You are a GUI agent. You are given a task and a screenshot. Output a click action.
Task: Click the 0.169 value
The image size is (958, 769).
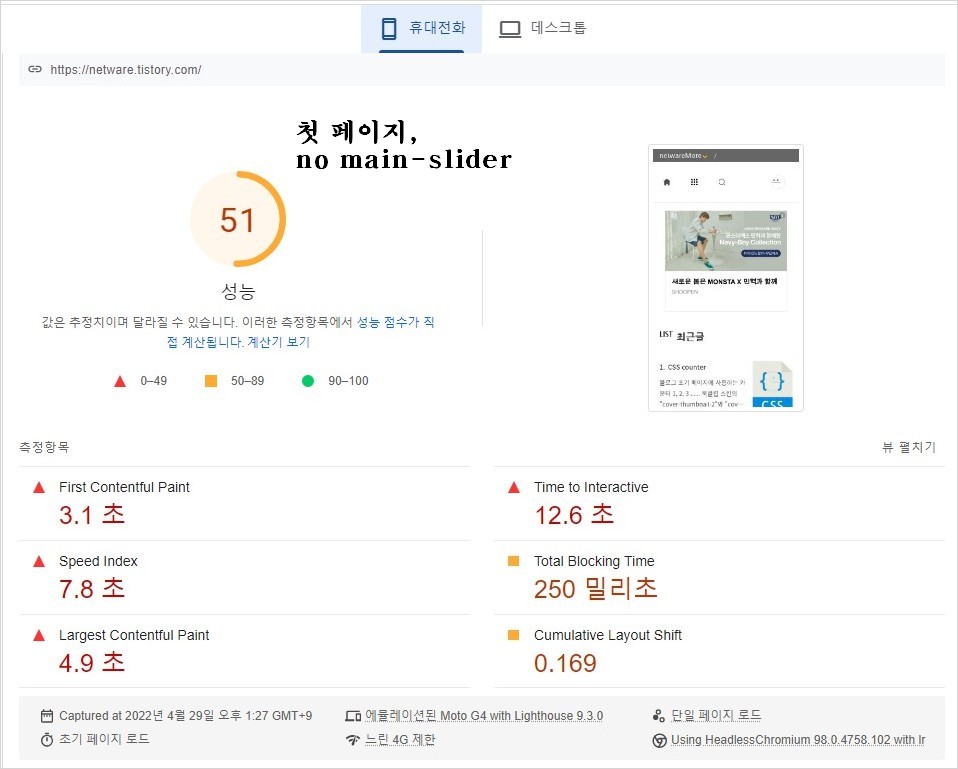[x=565, y=663]
